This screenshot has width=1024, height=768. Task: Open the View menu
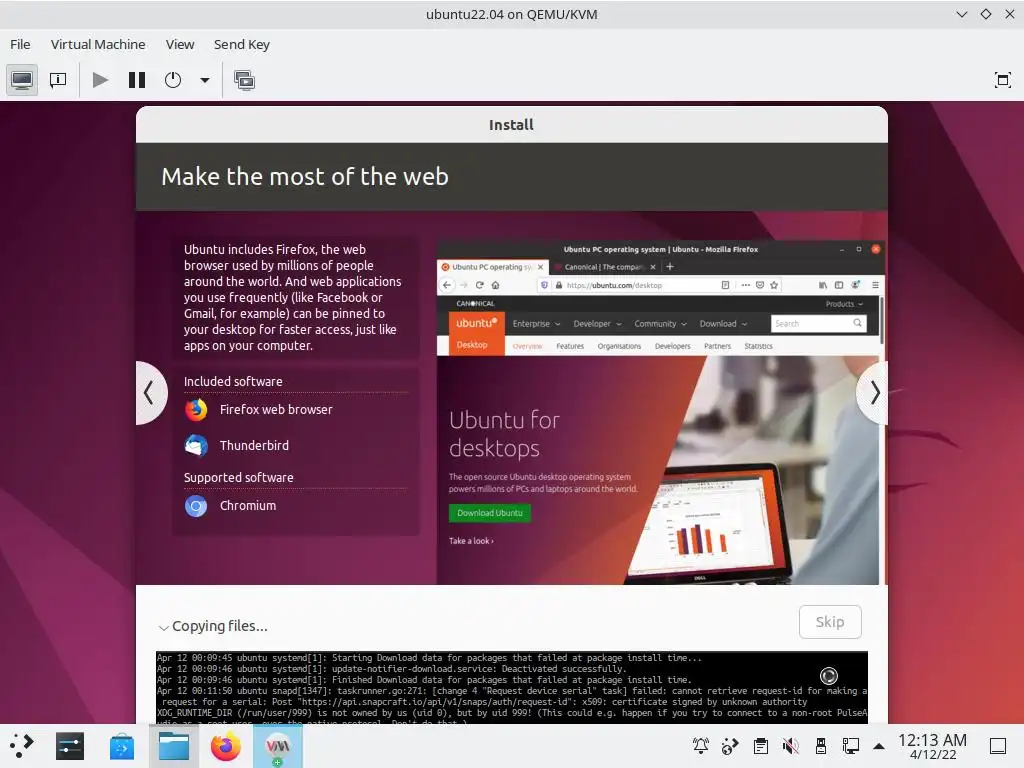[x=180, y=44]
